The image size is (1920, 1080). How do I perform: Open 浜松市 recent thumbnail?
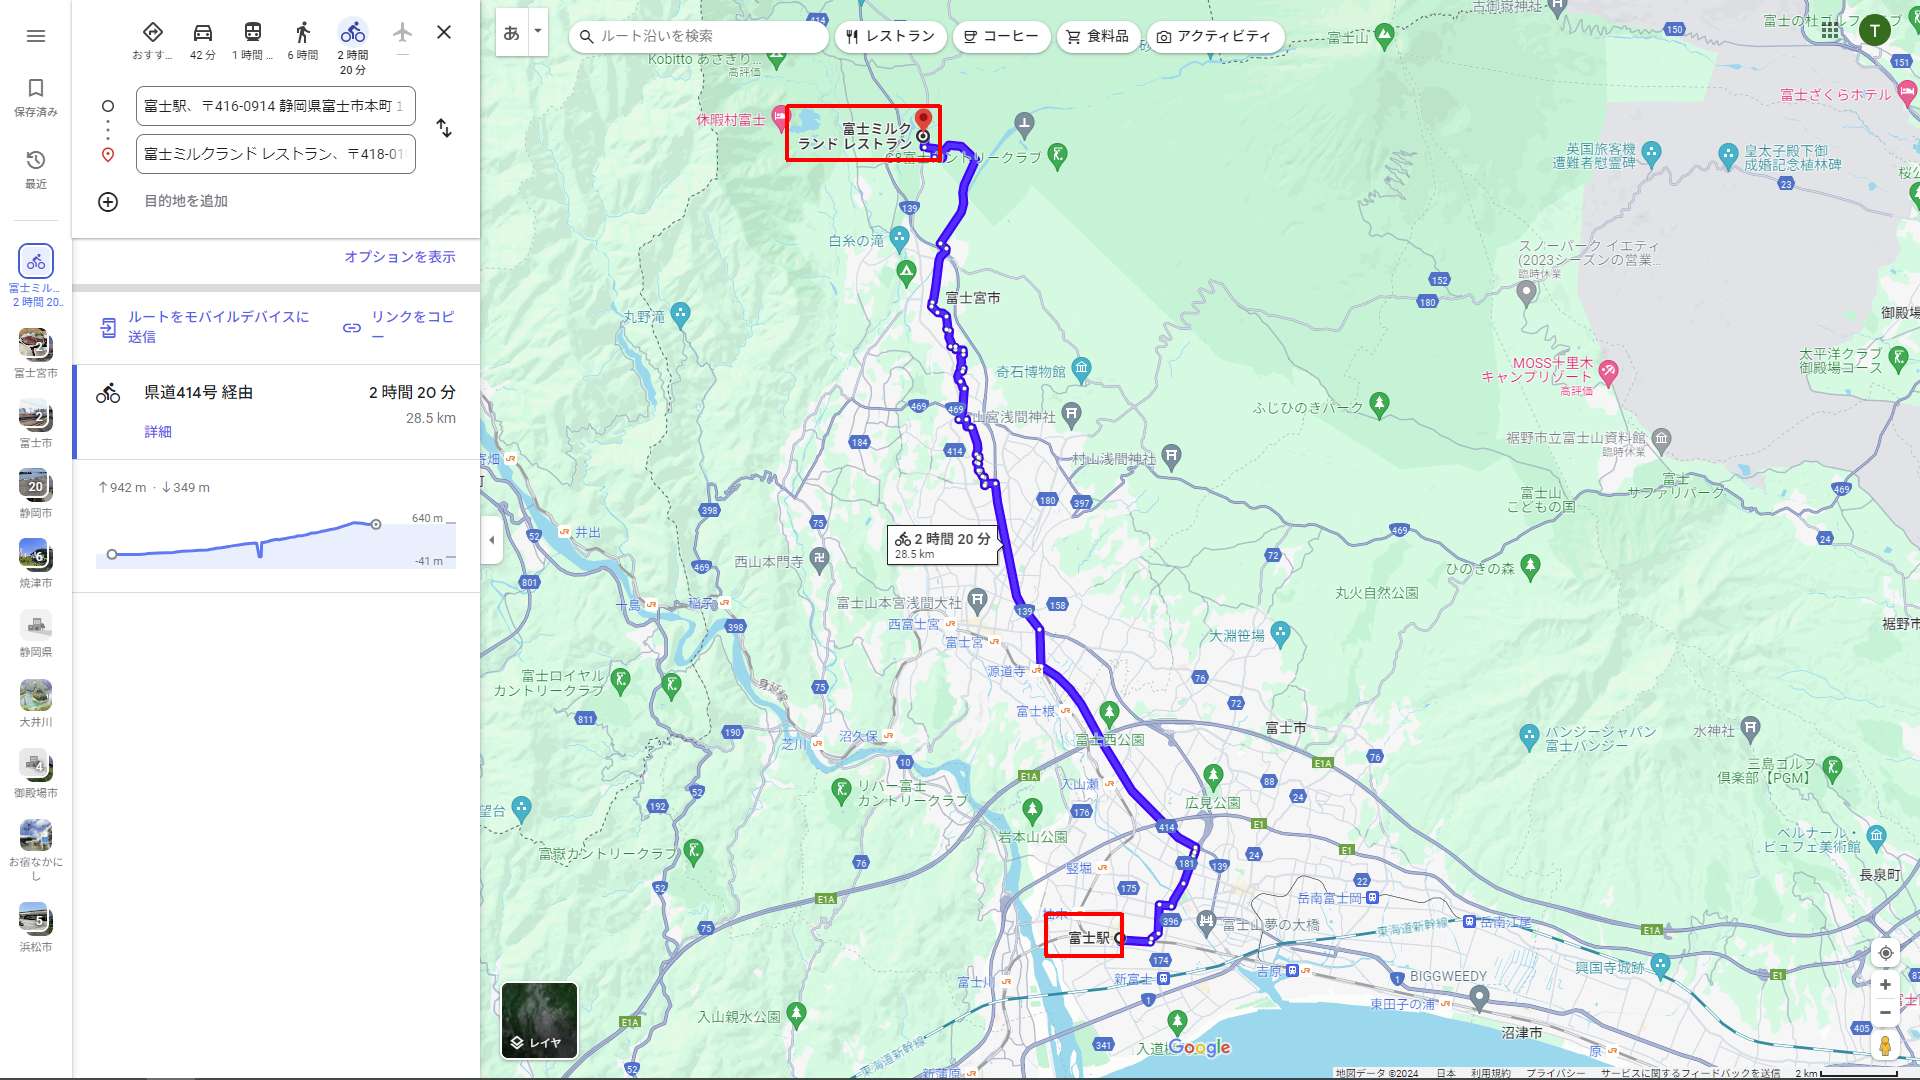pos(36,927)
